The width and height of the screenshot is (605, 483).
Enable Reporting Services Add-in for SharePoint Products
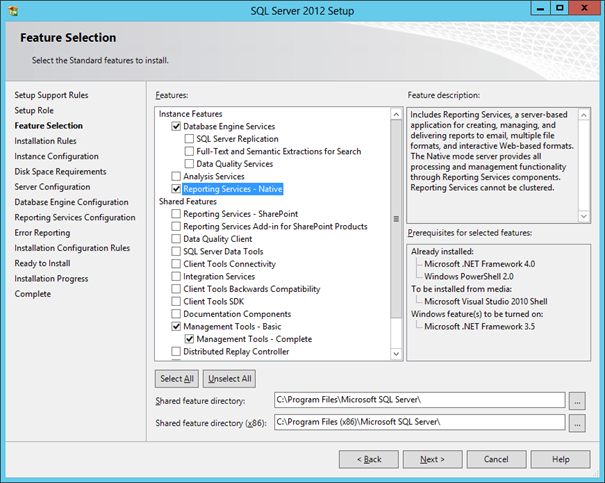[176, 226]
